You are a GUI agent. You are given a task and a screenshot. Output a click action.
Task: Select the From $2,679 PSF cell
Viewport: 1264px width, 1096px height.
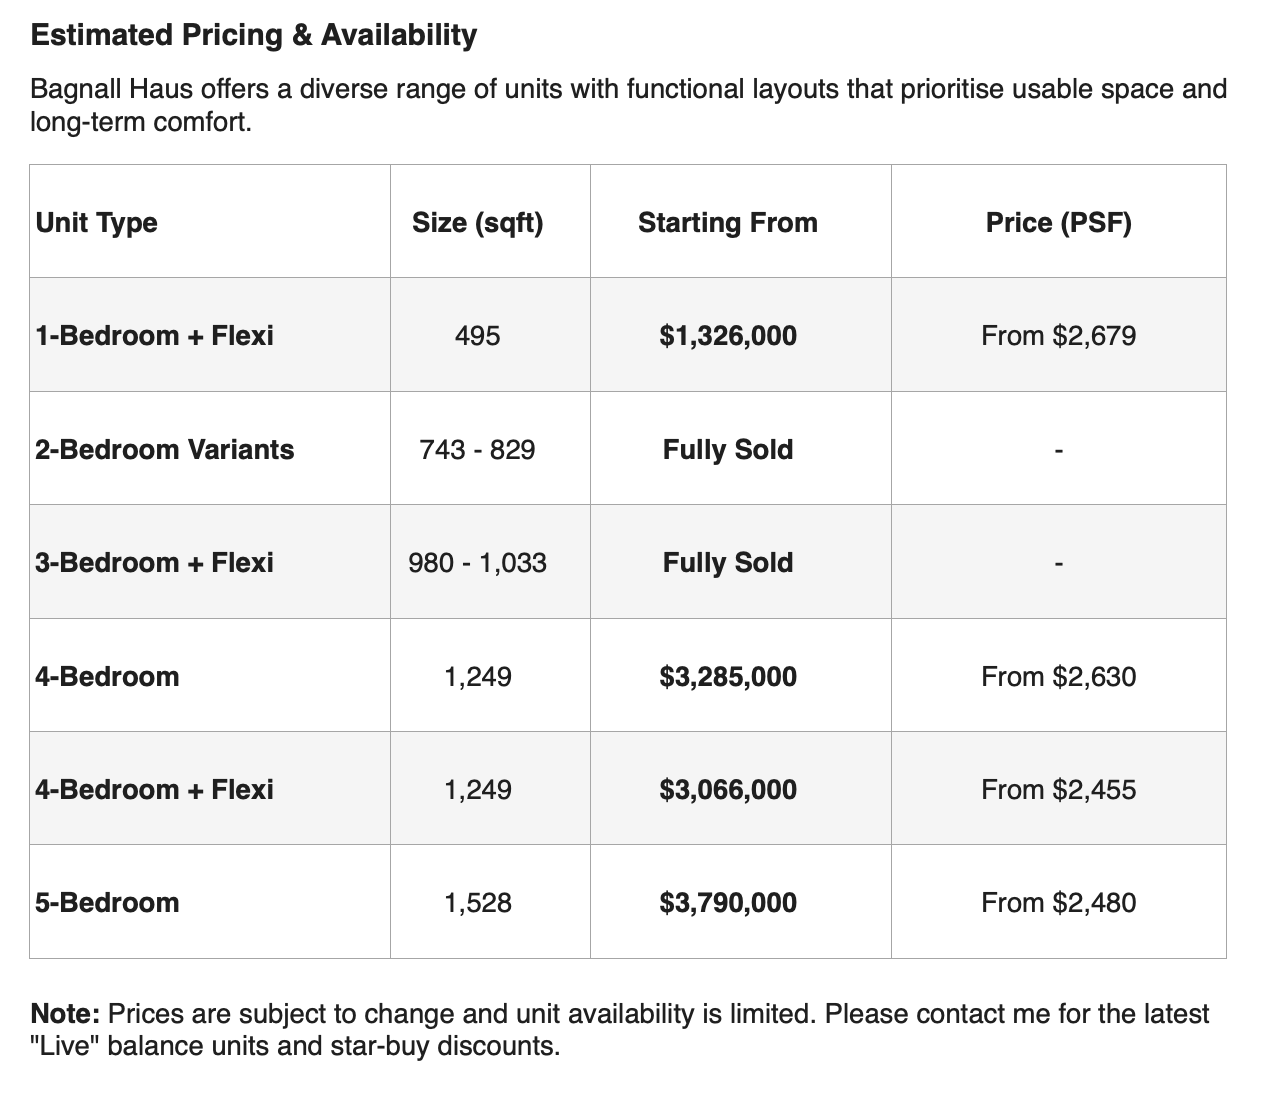(1059, 335)
